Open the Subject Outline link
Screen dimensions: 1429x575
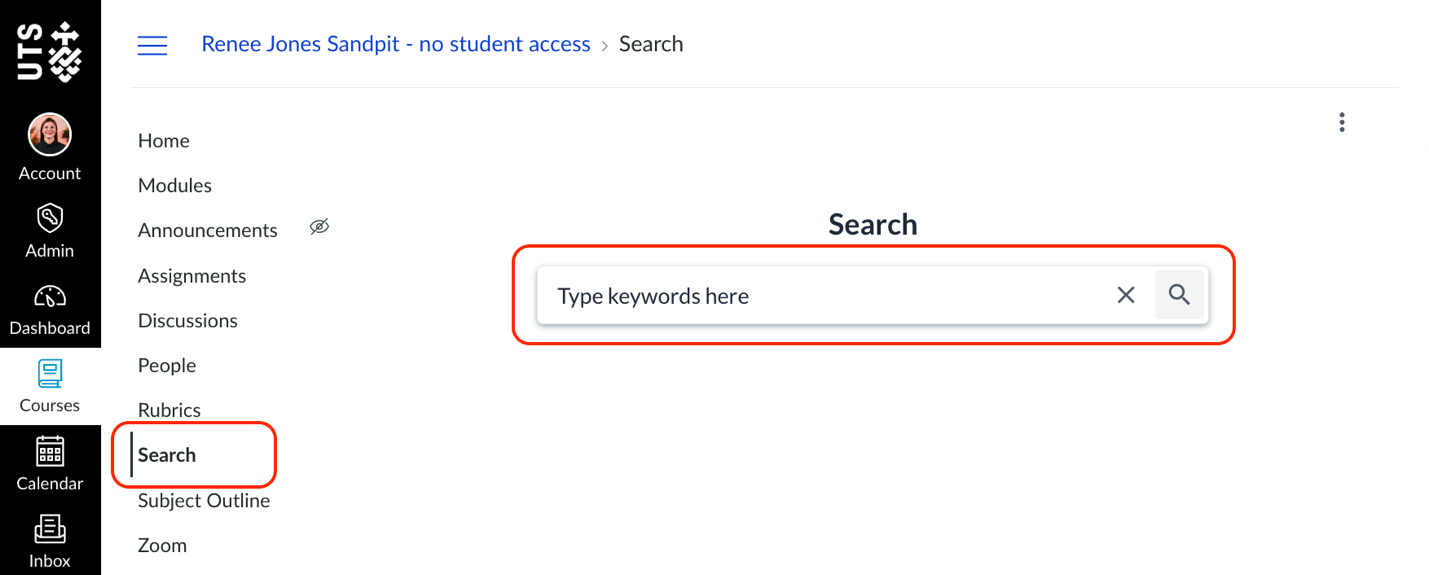[x=204, y=500]
